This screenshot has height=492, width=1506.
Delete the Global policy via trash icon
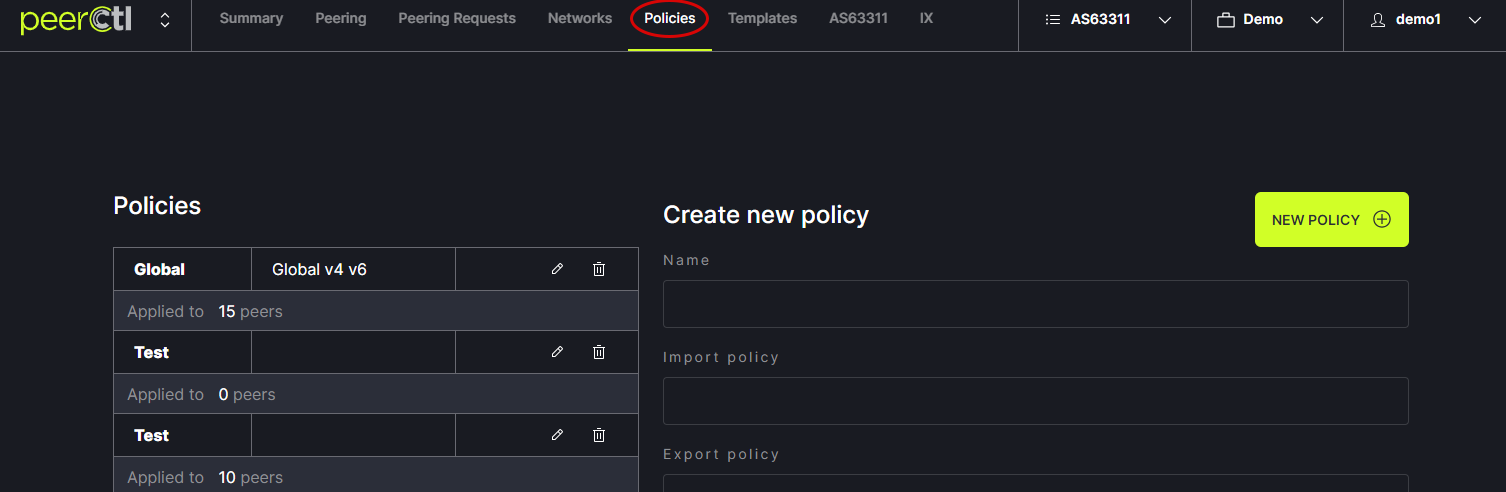(599, 269)
